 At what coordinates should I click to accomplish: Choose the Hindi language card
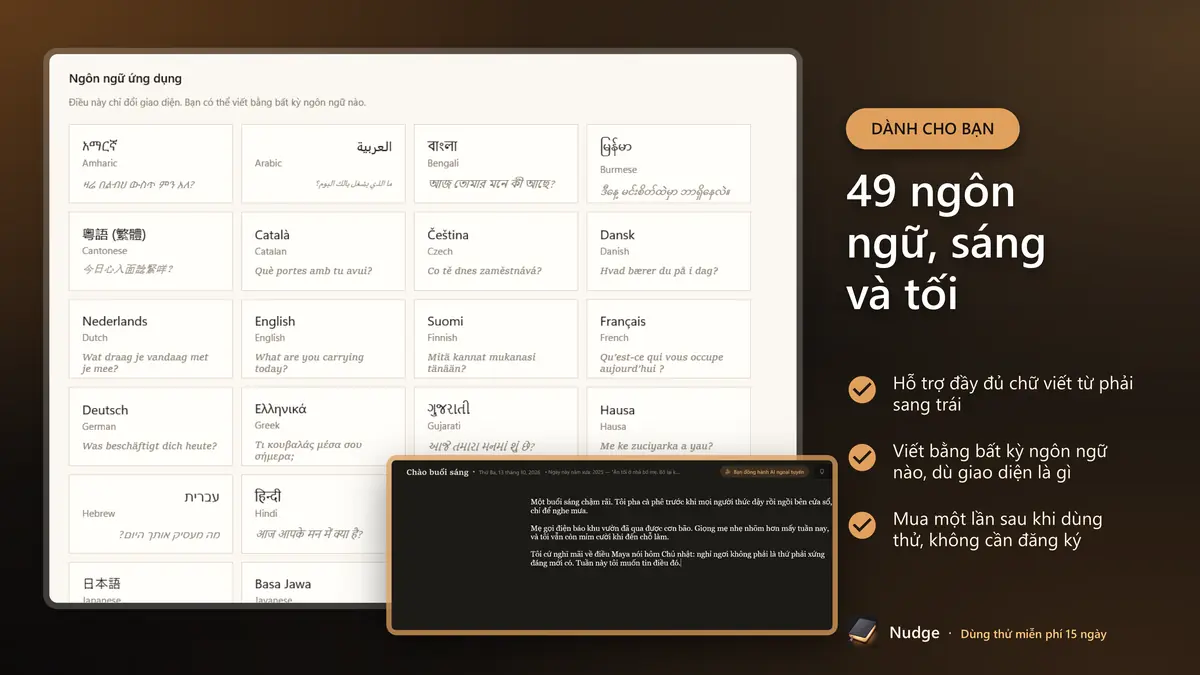314,513
